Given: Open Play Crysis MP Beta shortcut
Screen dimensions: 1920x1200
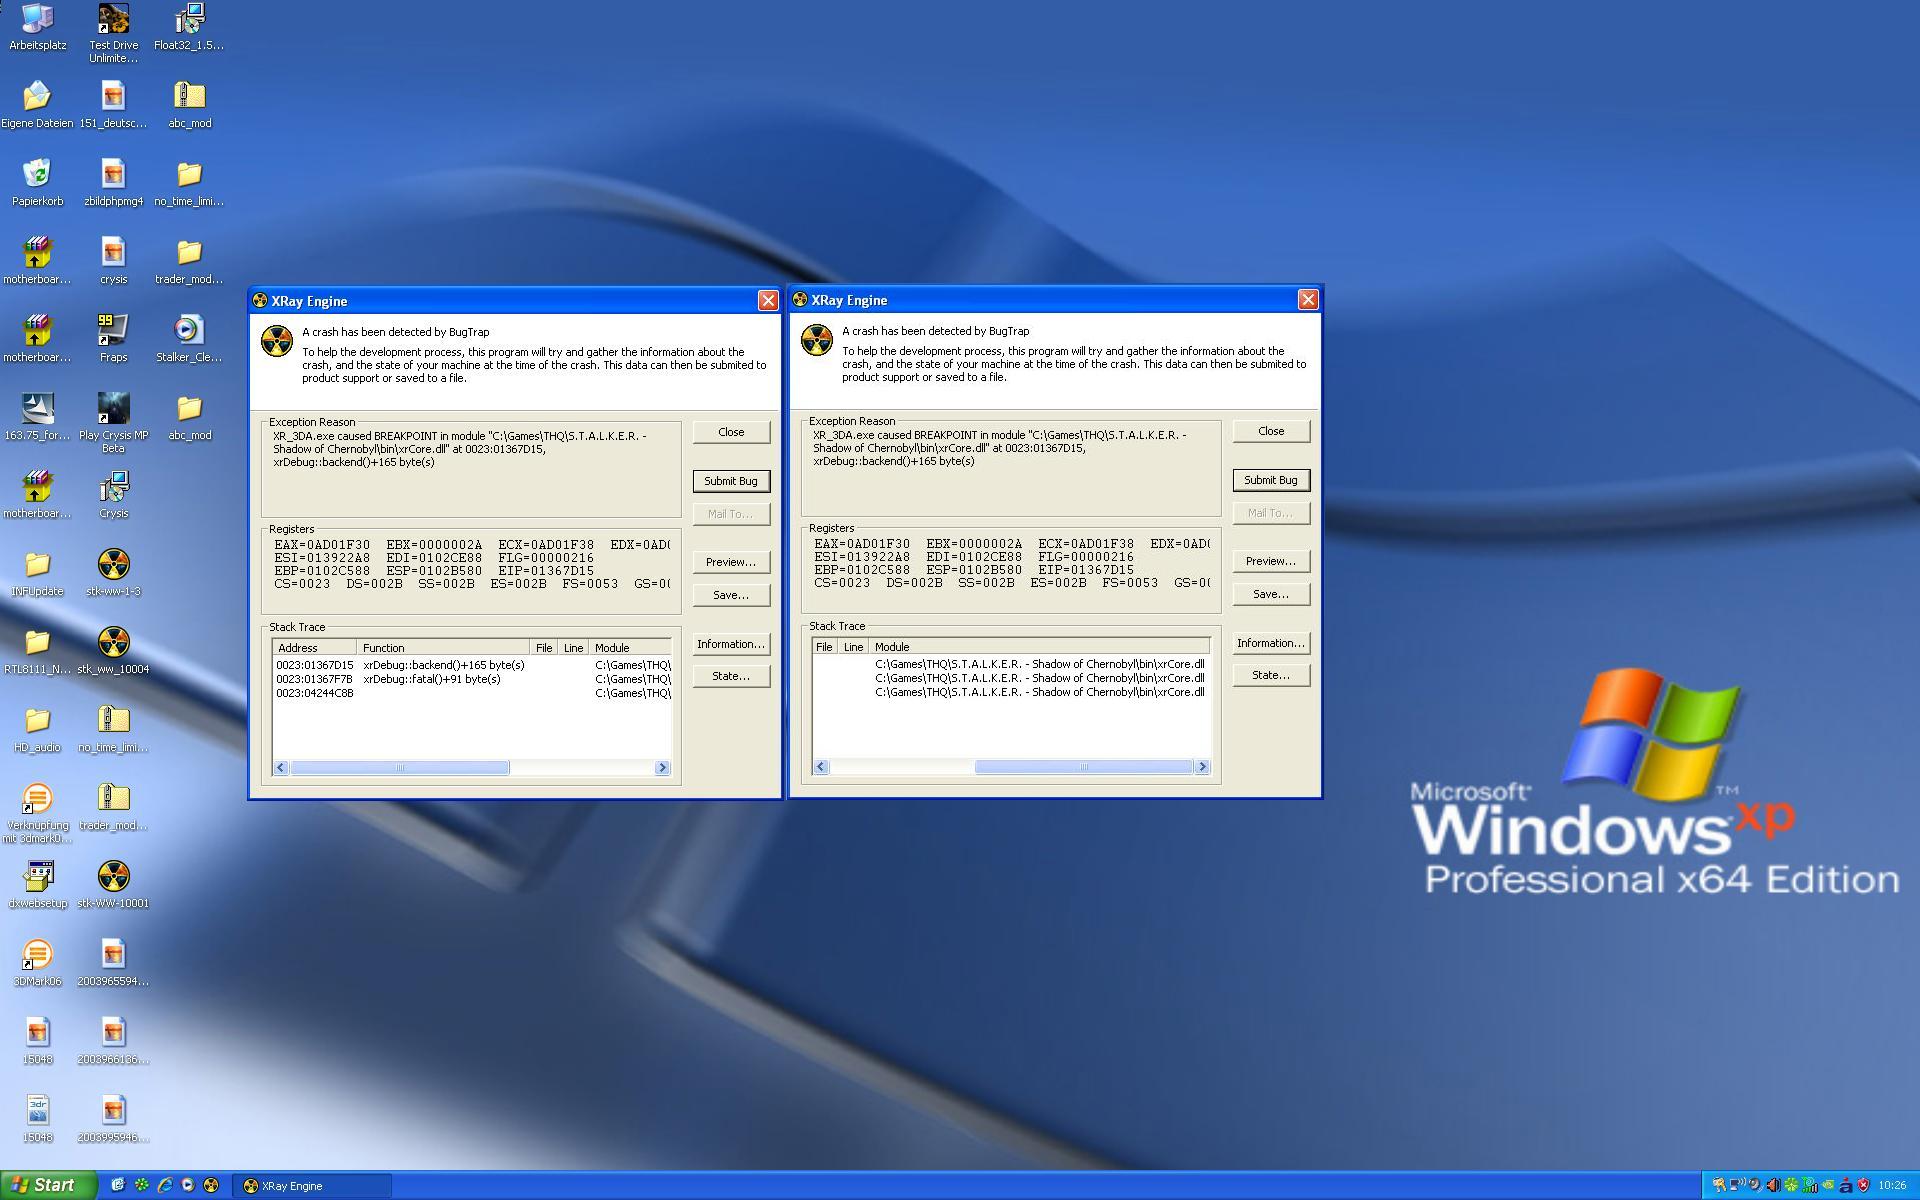Looking at the screenshot, I should [x=113, y=408].
